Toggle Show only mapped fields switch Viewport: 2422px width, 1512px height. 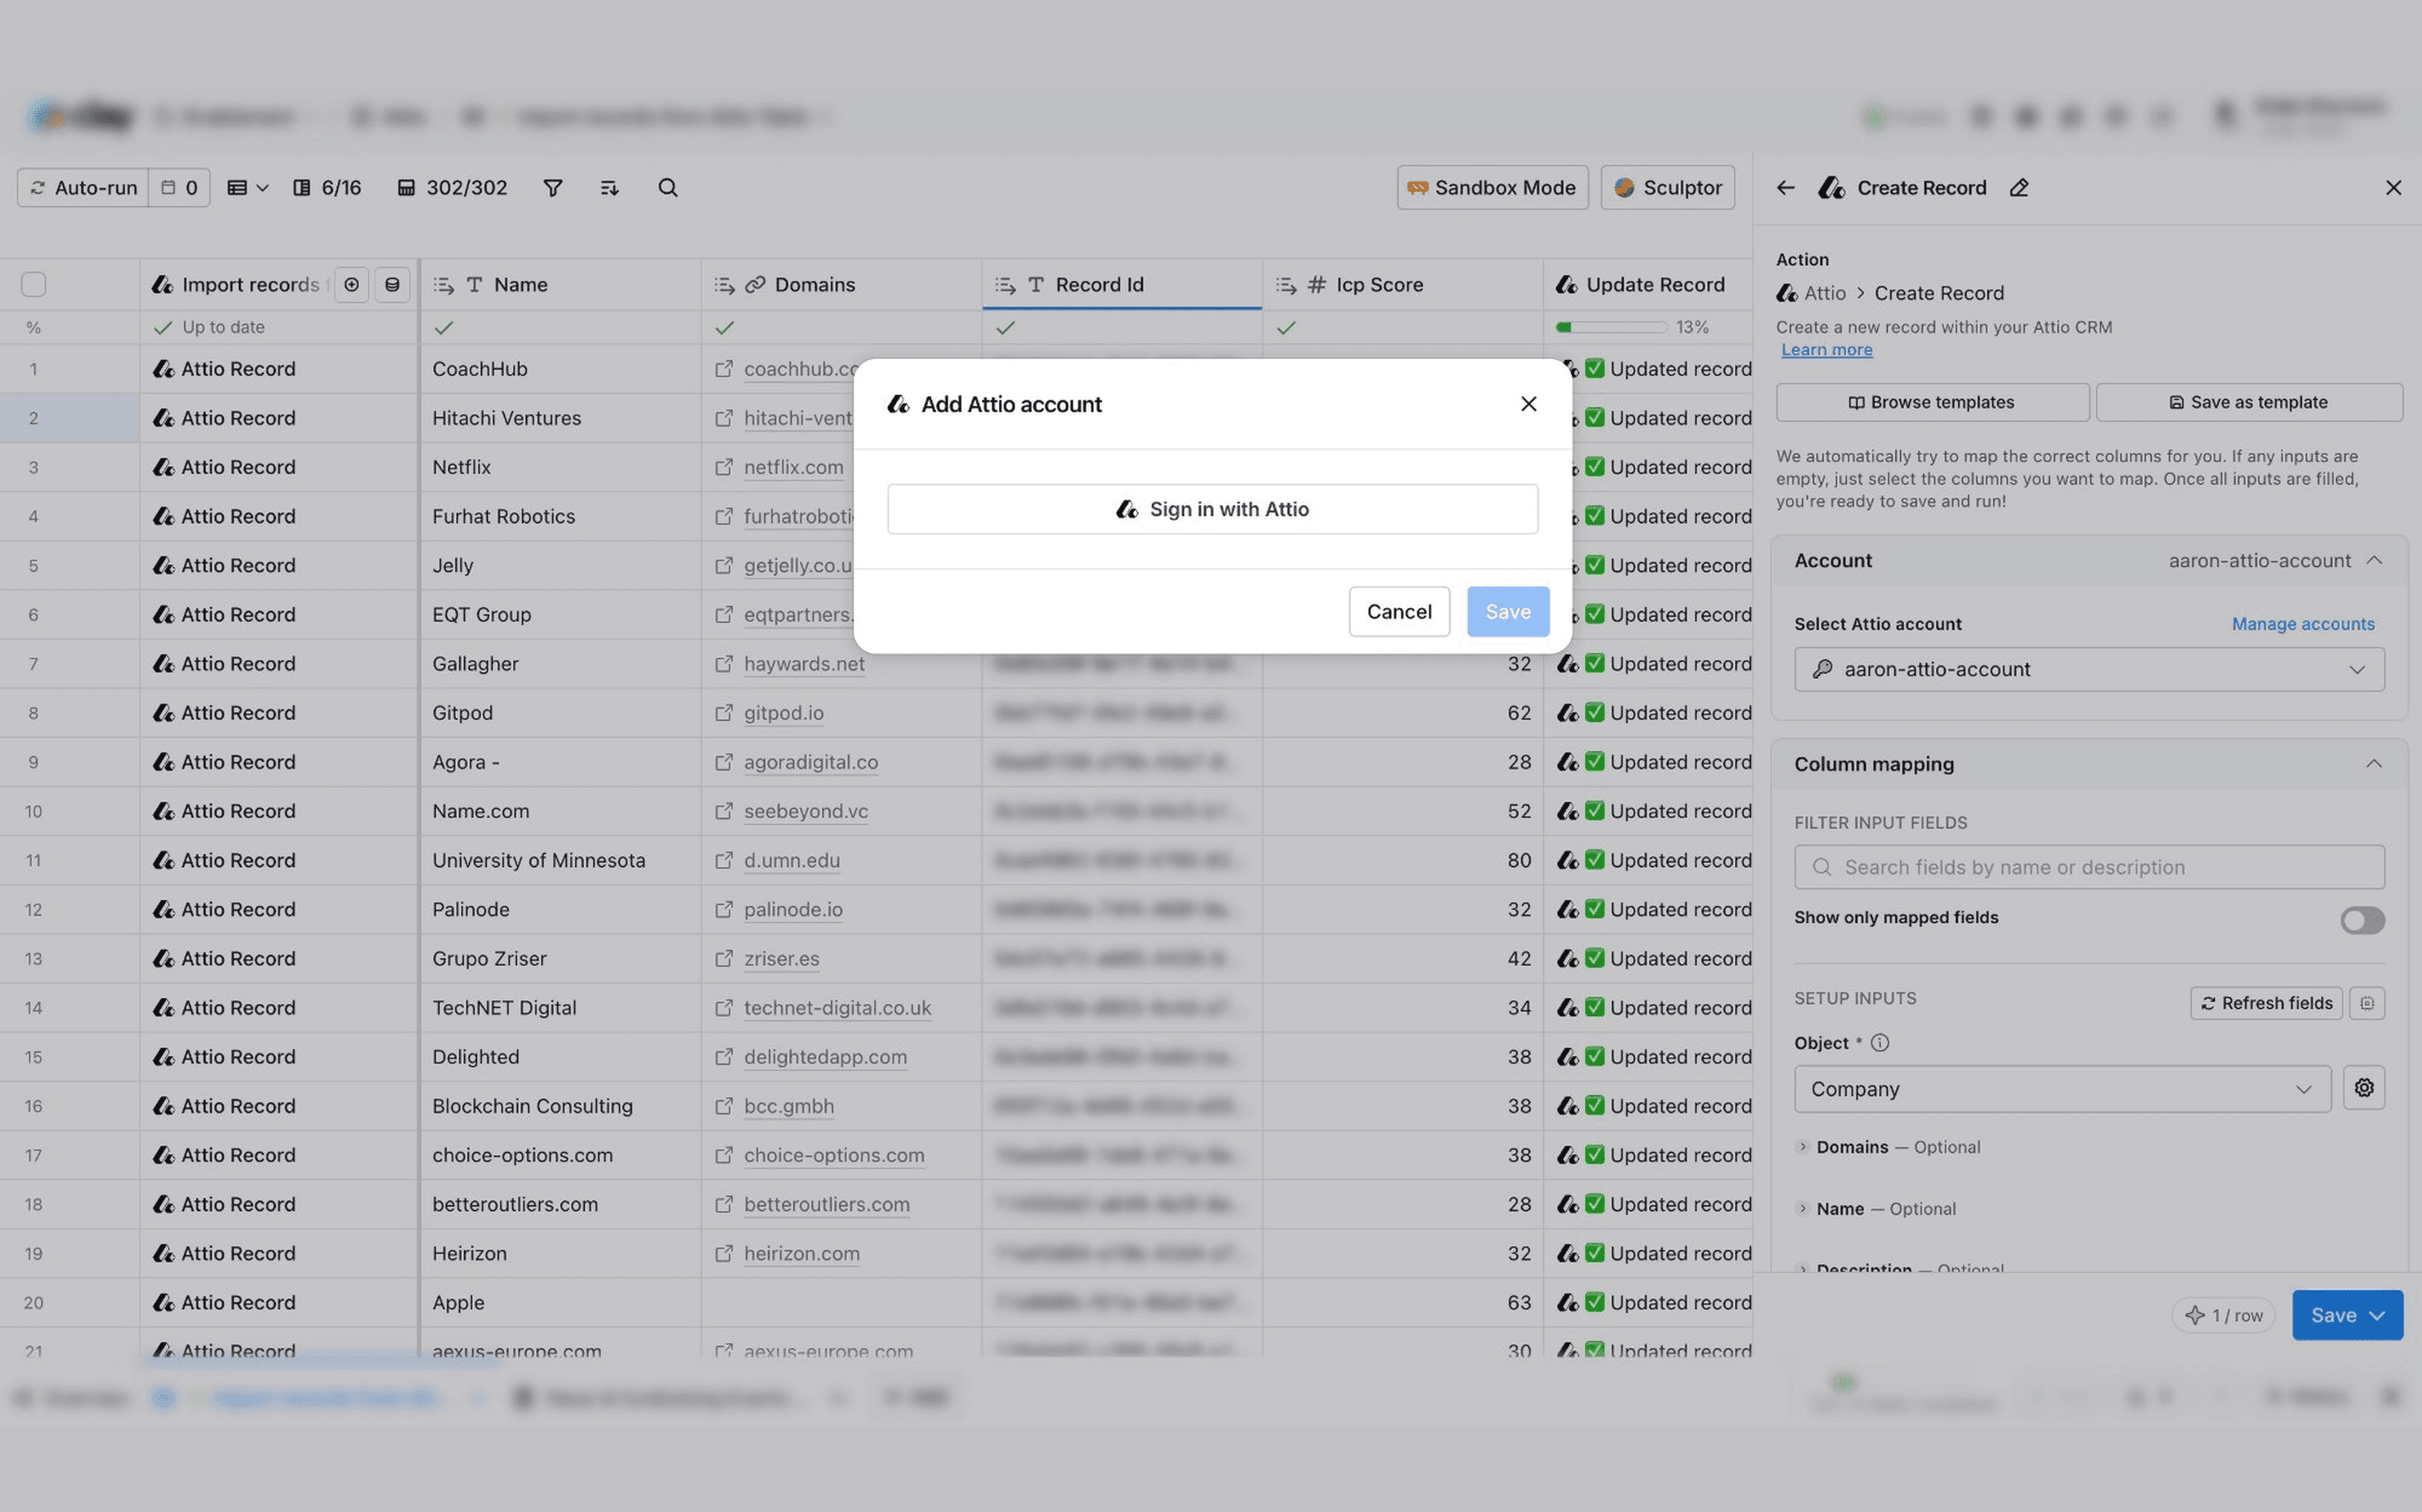pyautogui.click(x=2361, y=920)
